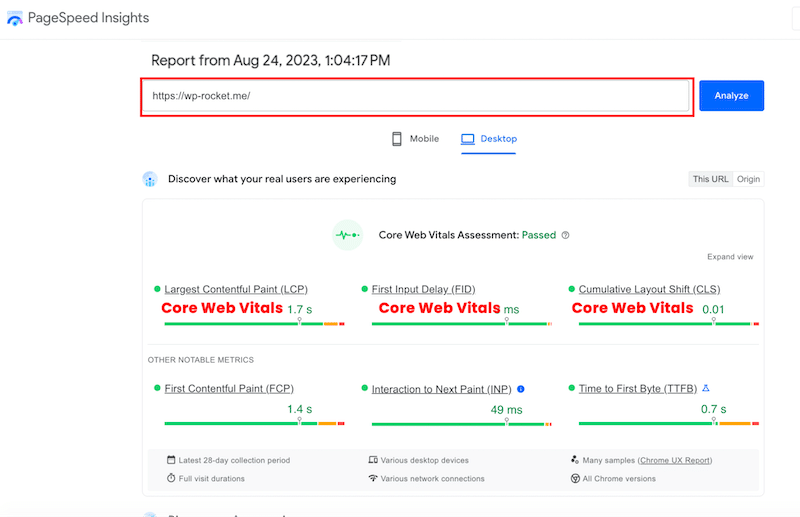Click 'Various network connections' text
Screen dimensions: 800x517
433,479
